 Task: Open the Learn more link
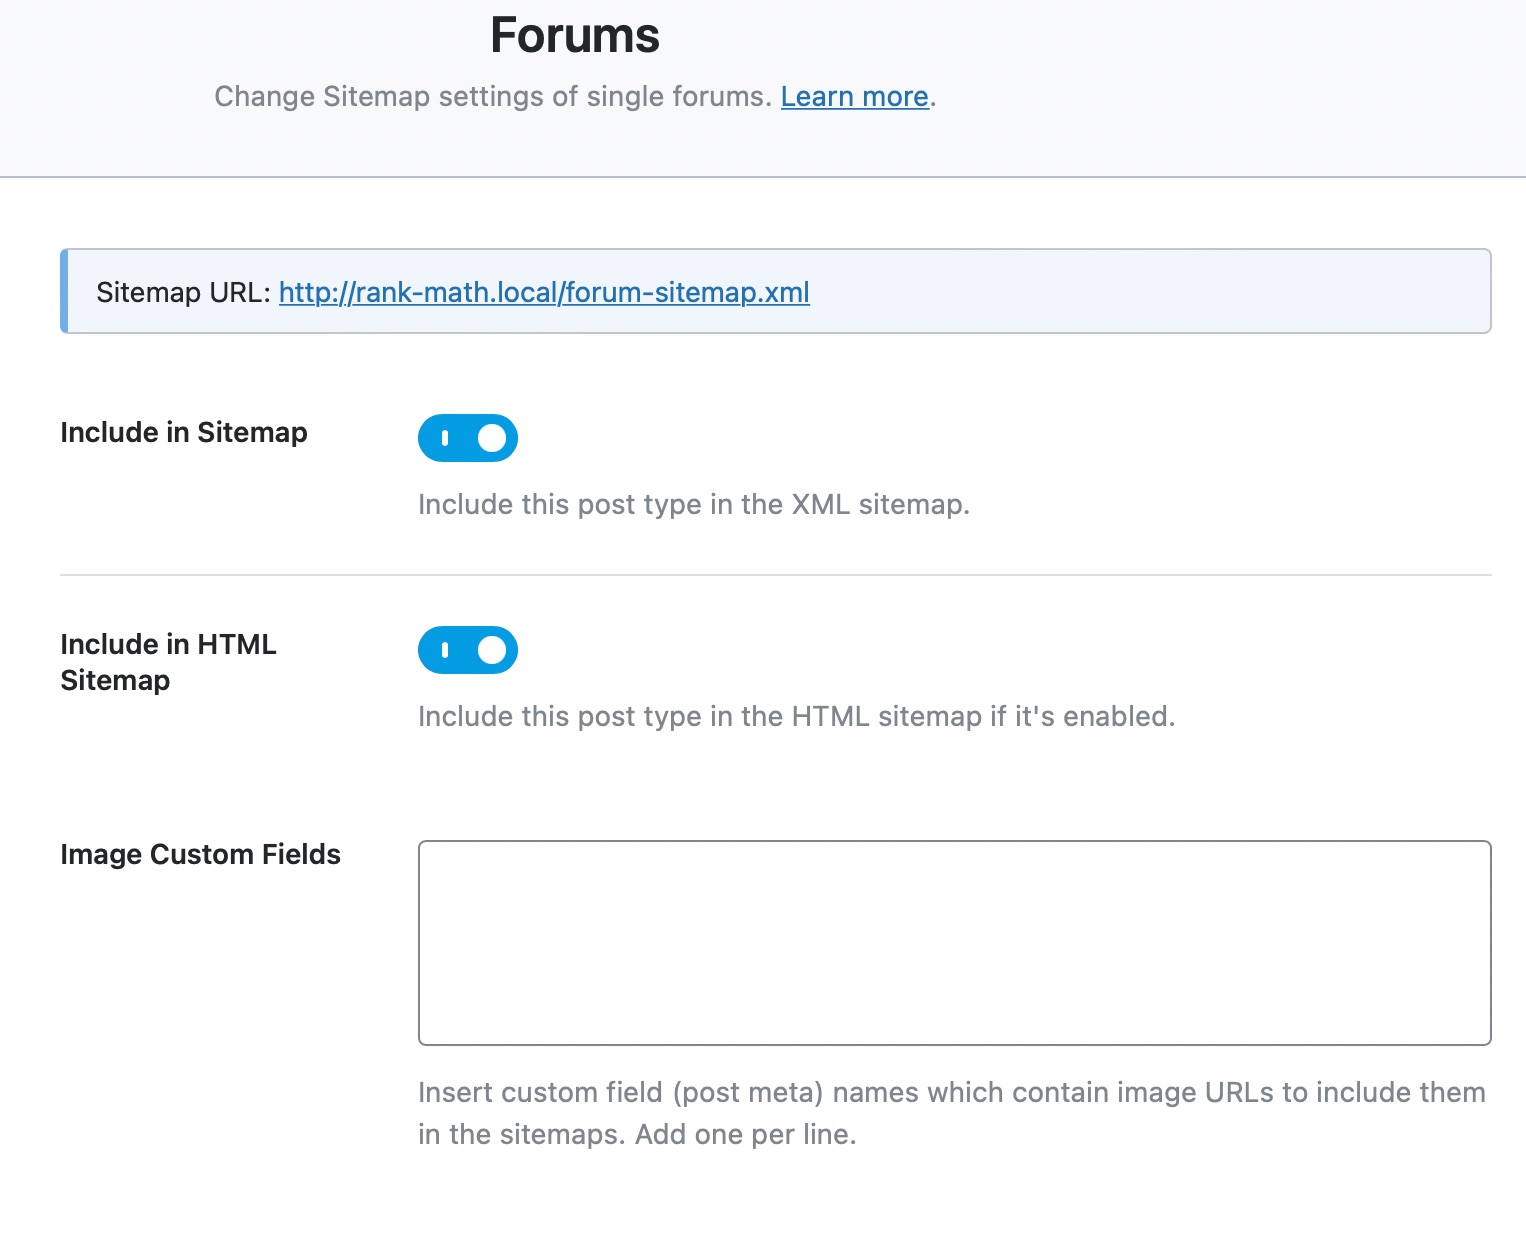pos(855,97)
